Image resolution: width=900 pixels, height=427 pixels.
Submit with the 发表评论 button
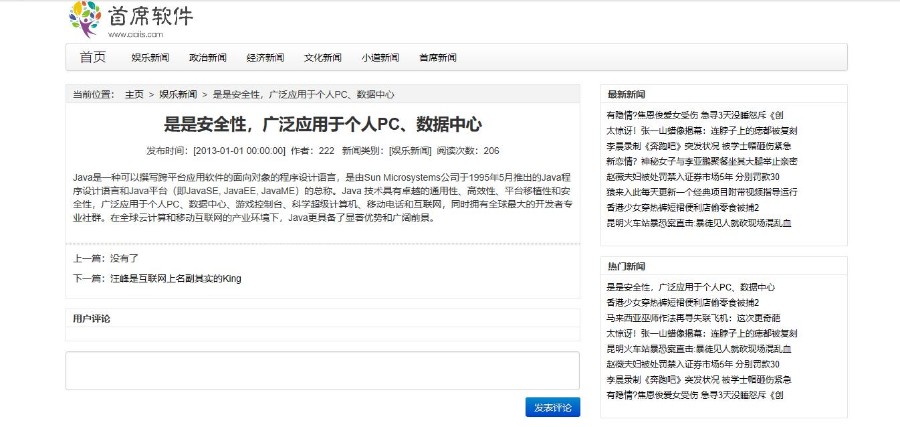553,407
